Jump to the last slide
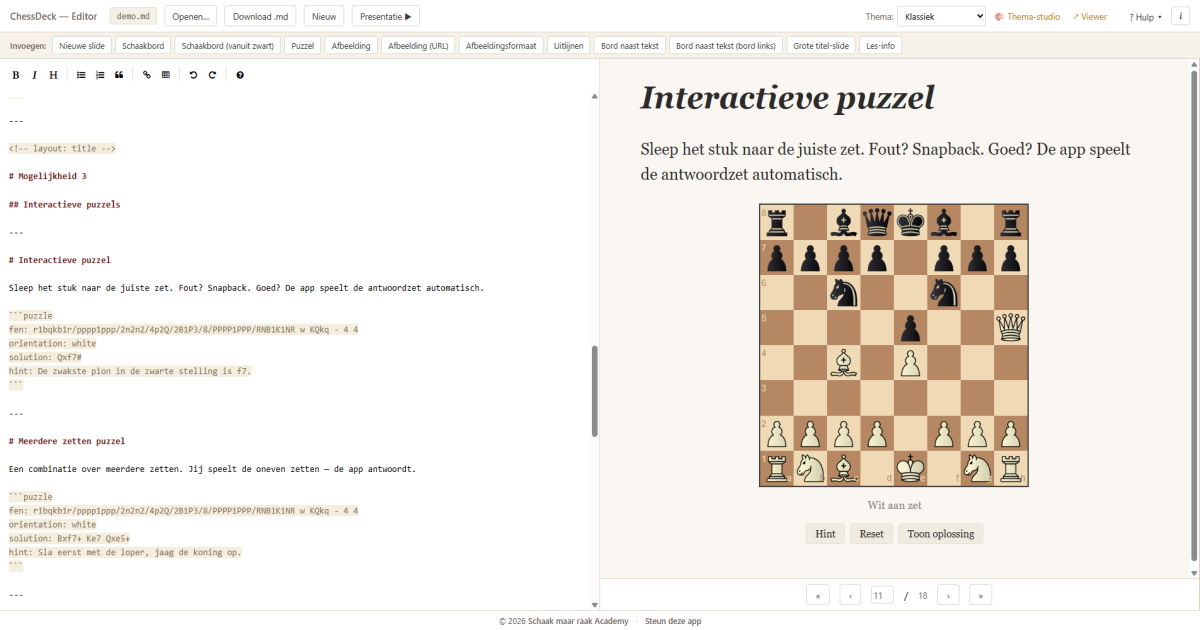The image size is (1200, 630). pos(980,595)
